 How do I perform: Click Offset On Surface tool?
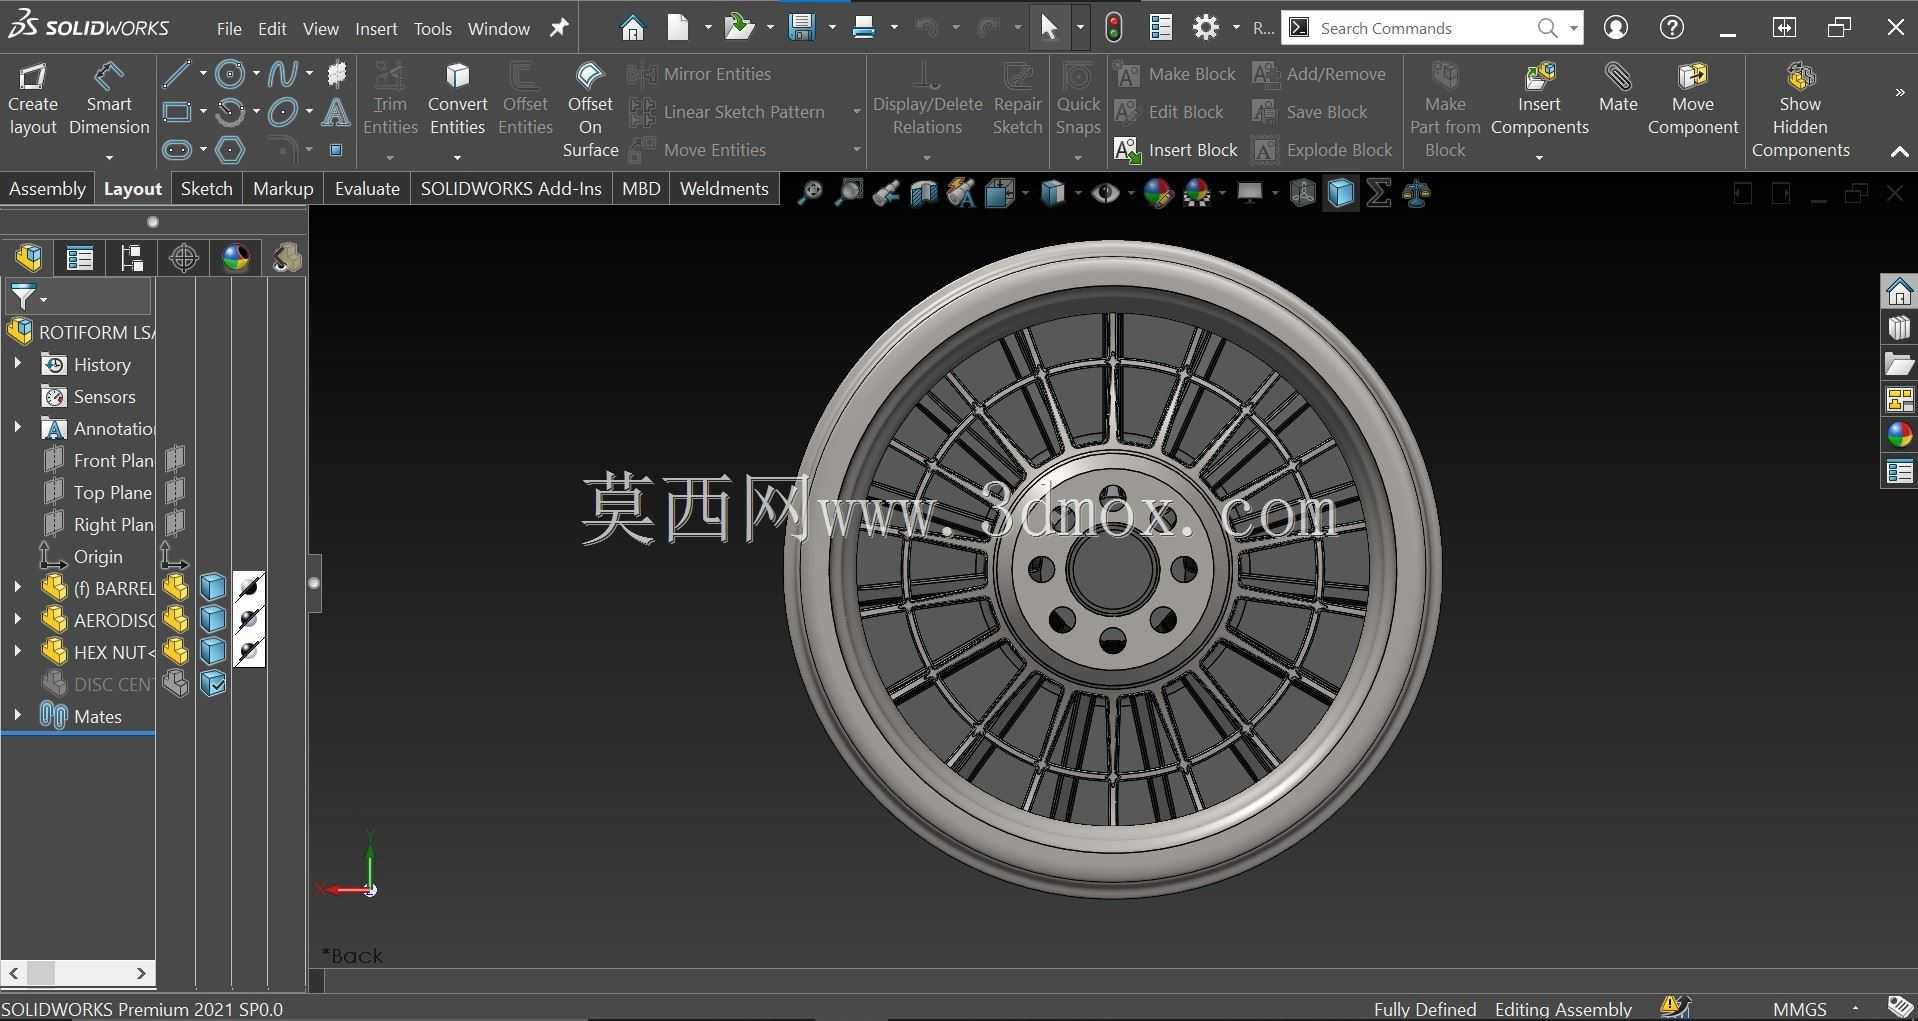pyautogui.click(x=590, y=110)
